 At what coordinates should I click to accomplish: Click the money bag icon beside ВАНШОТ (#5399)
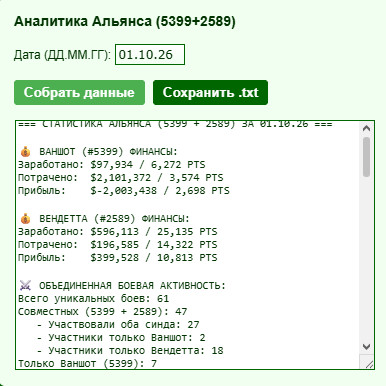[x=25, y=152]
